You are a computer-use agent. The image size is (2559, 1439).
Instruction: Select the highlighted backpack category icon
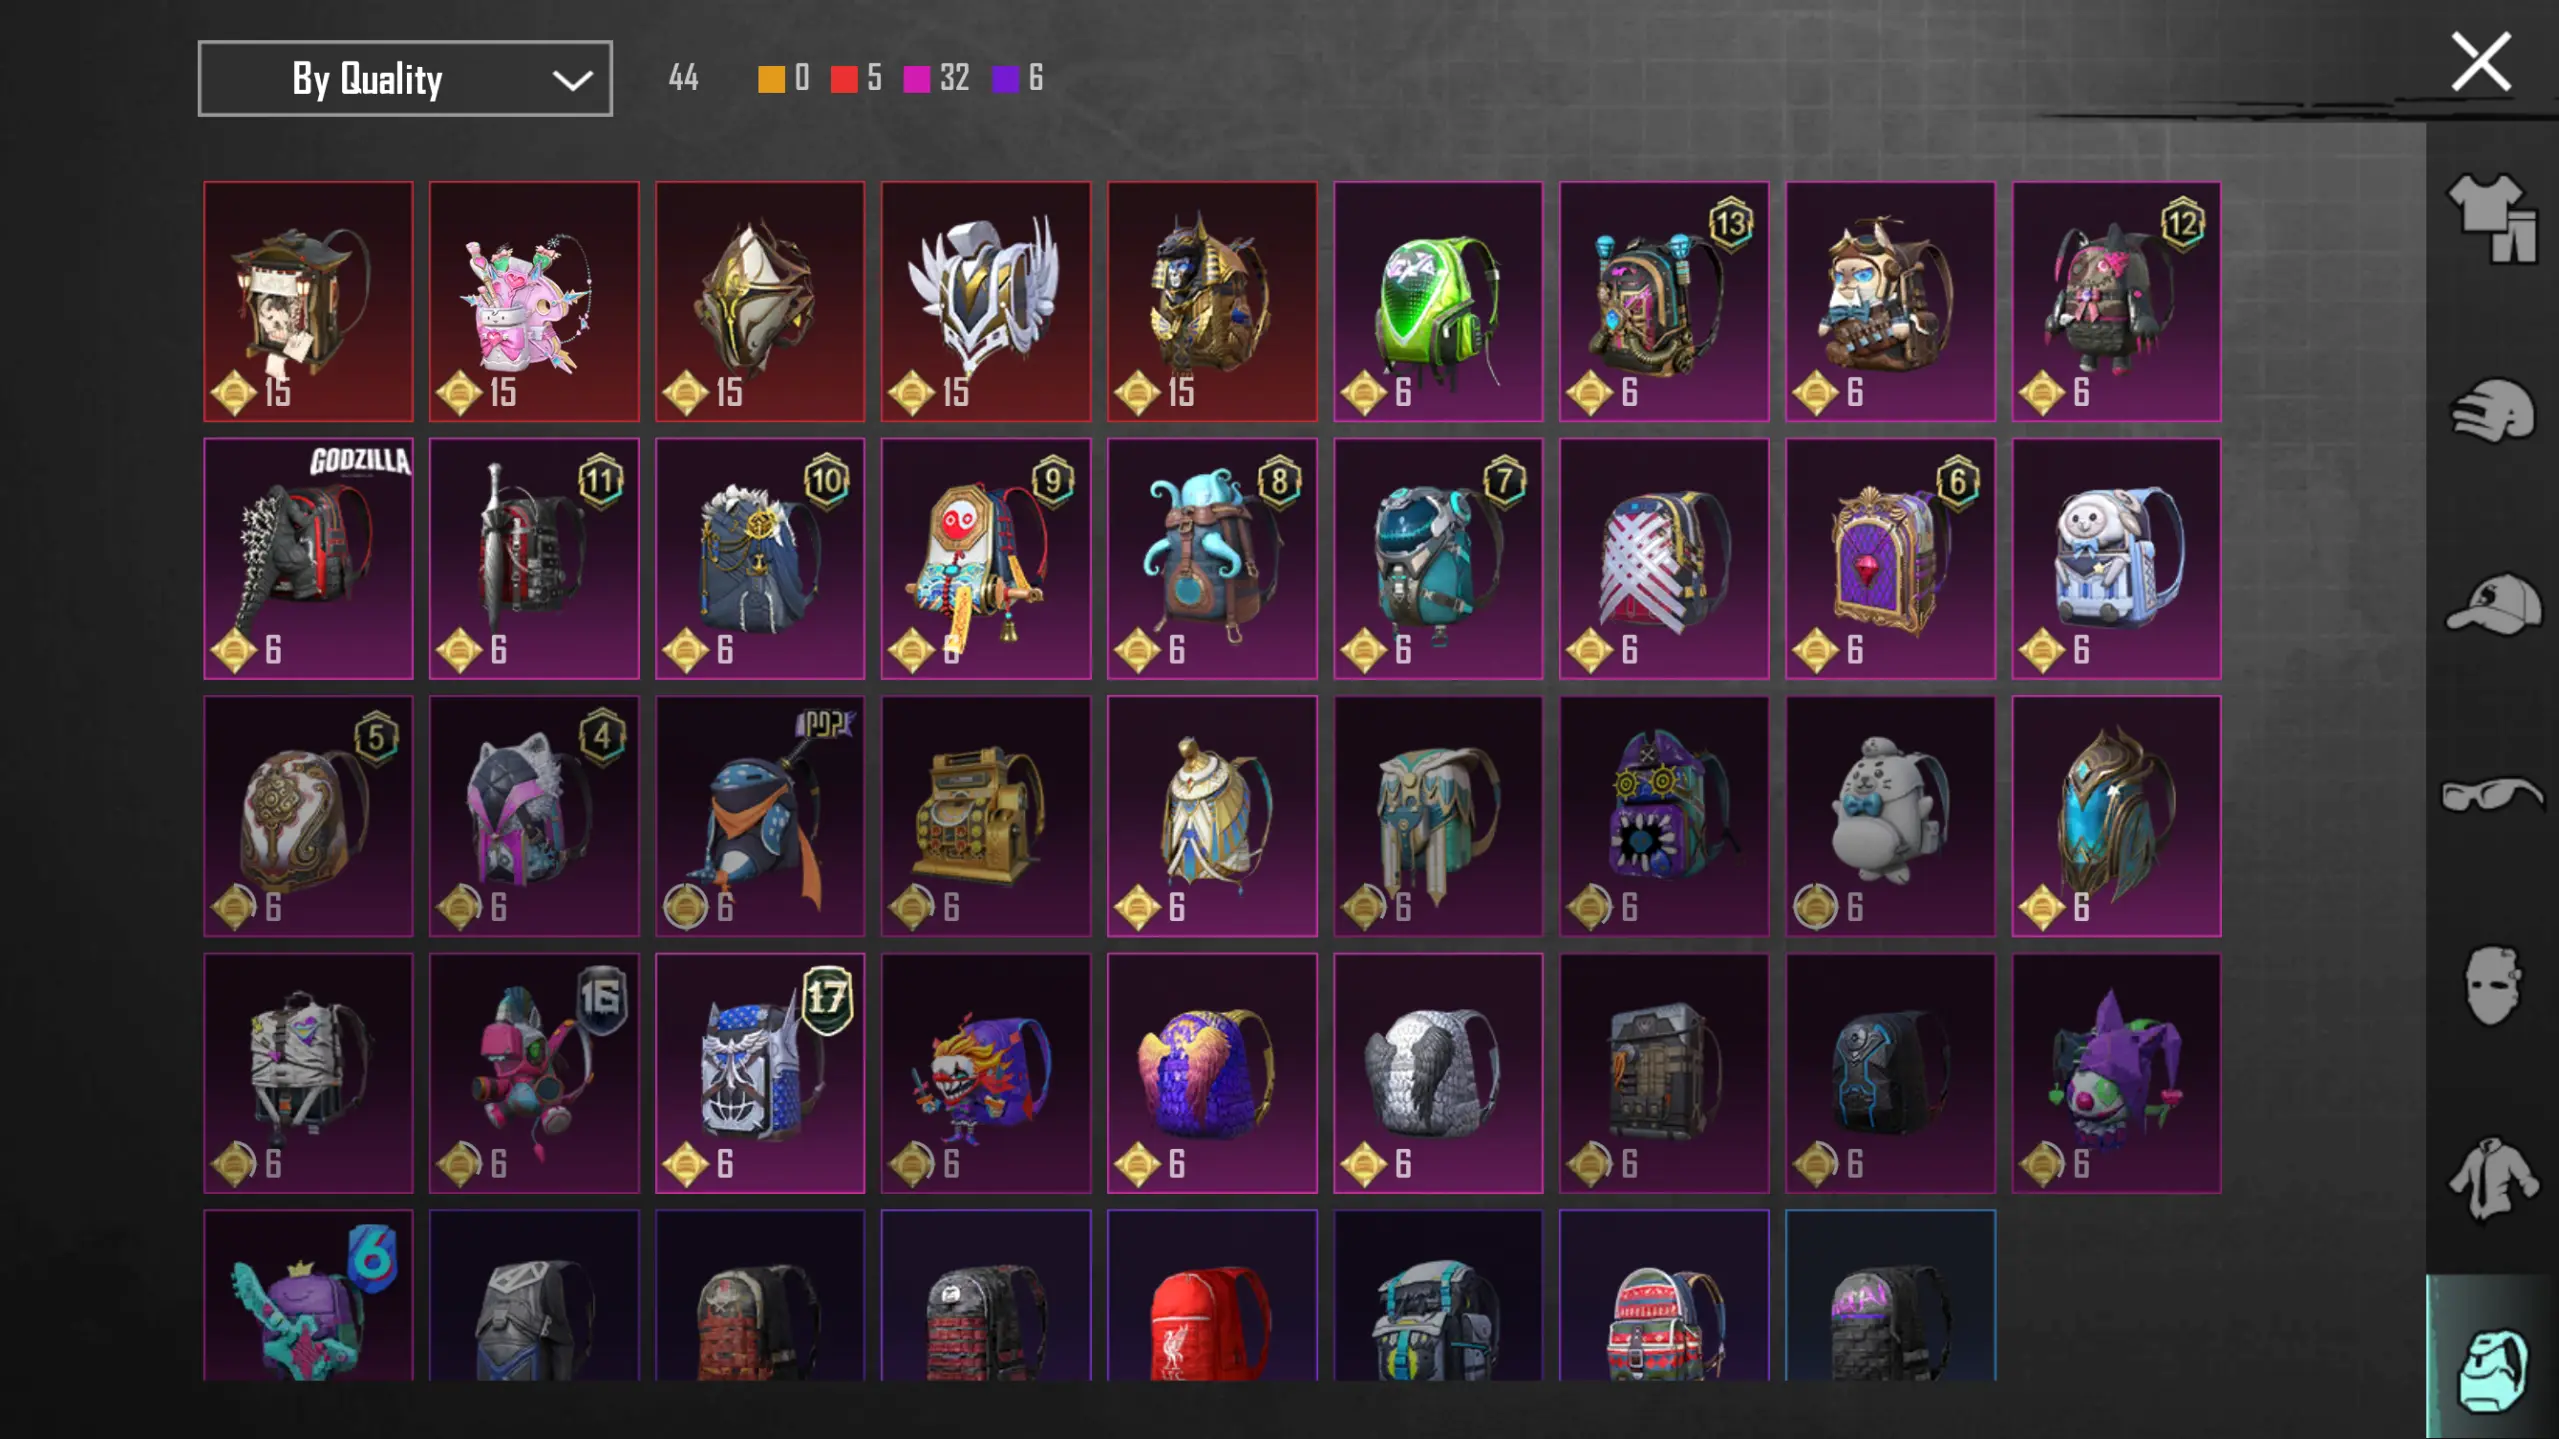pos(2493,1369)
